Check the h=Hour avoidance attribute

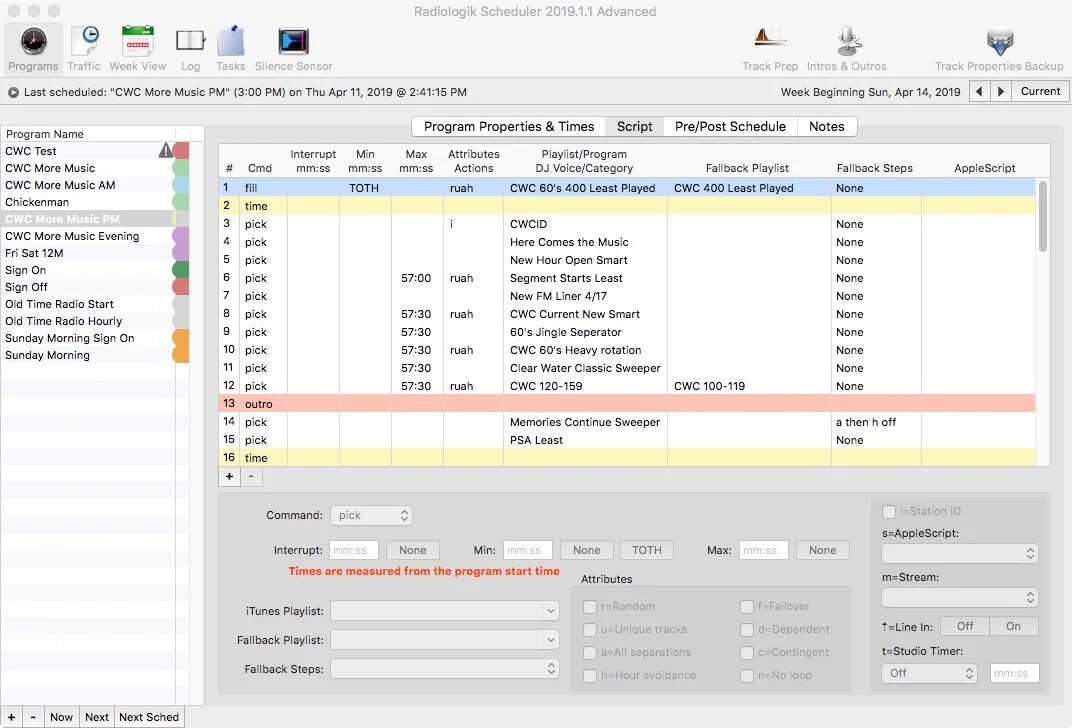(589, 675)
